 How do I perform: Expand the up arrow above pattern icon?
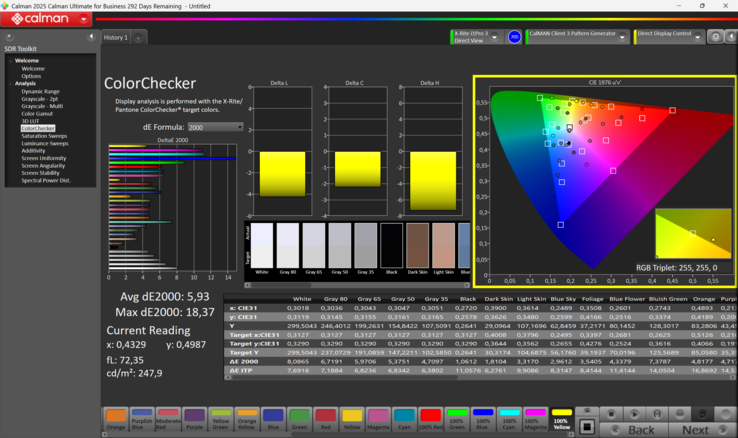pos(587,411)
